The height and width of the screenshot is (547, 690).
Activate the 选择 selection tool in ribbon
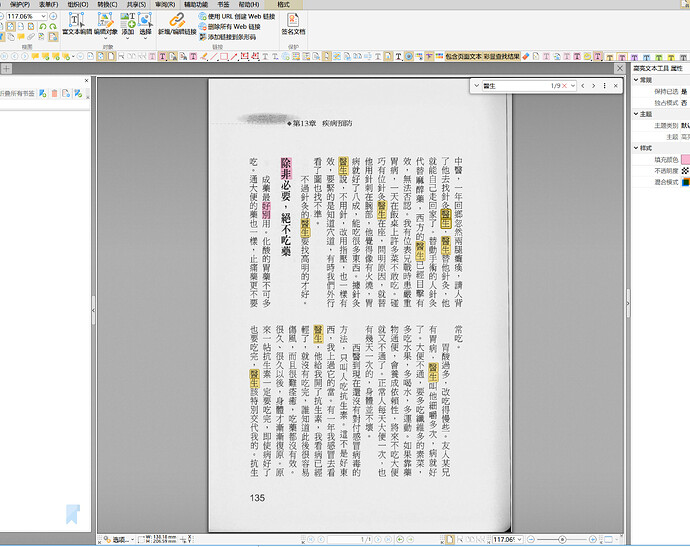tap(145, 24)
